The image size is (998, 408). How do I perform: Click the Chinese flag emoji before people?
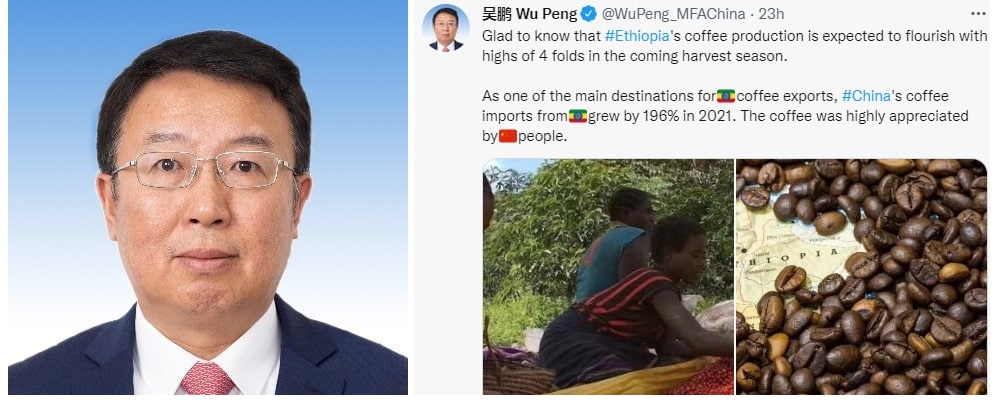508,136
